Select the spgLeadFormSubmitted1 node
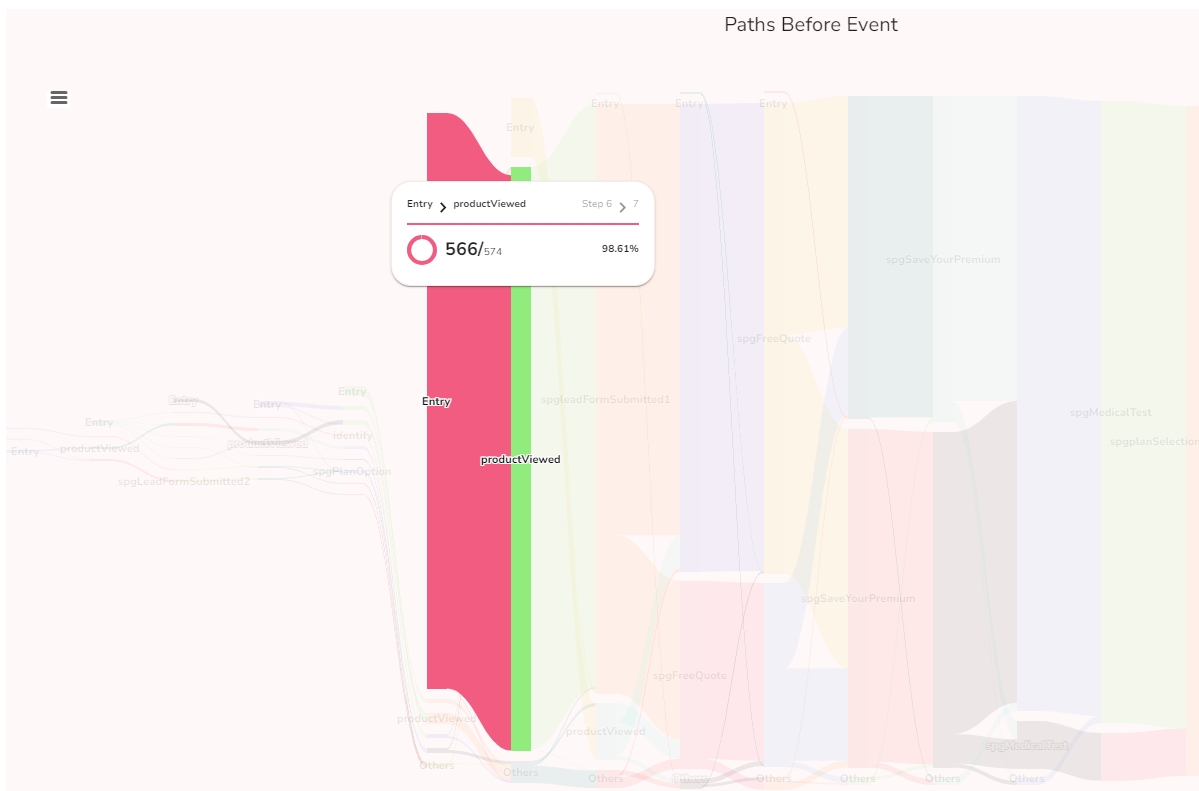1199x791 pixels. click(605, 399)
